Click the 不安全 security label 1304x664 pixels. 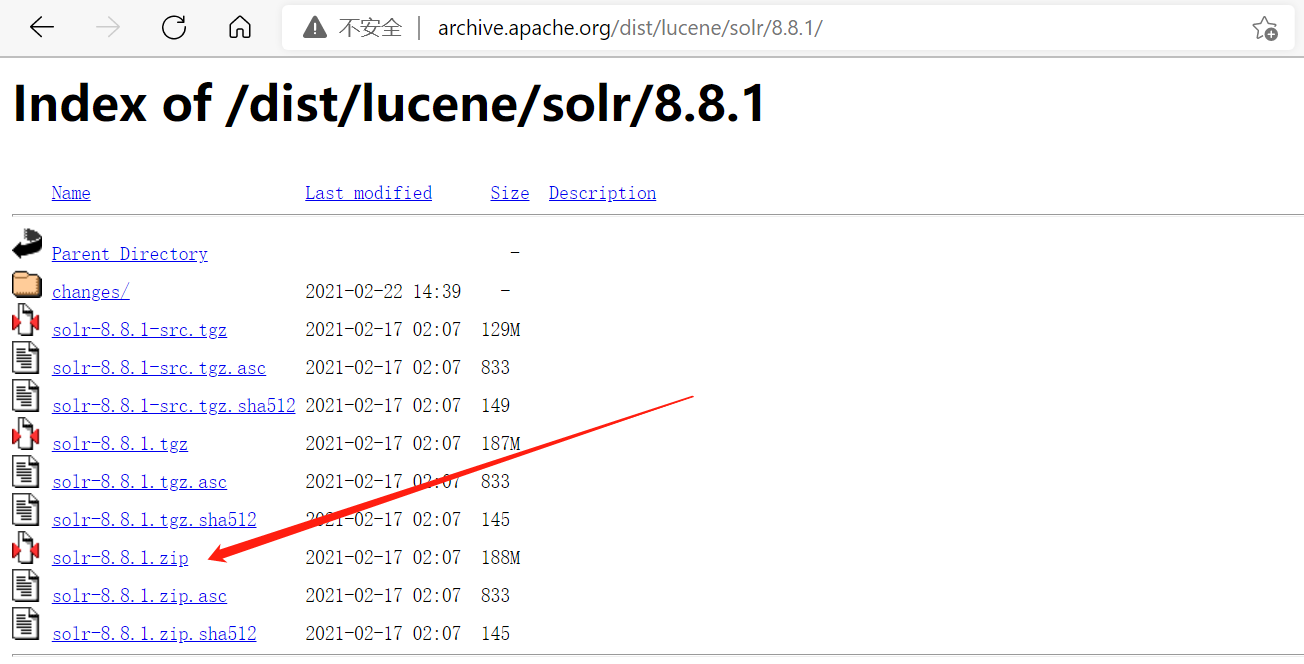coord(370,28)
